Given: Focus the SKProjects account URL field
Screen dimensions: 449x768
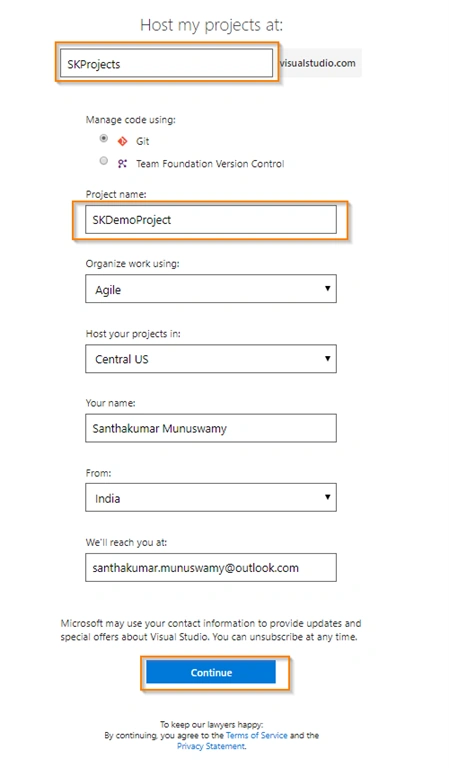Looking at the screenshot, I should point(166,63).
